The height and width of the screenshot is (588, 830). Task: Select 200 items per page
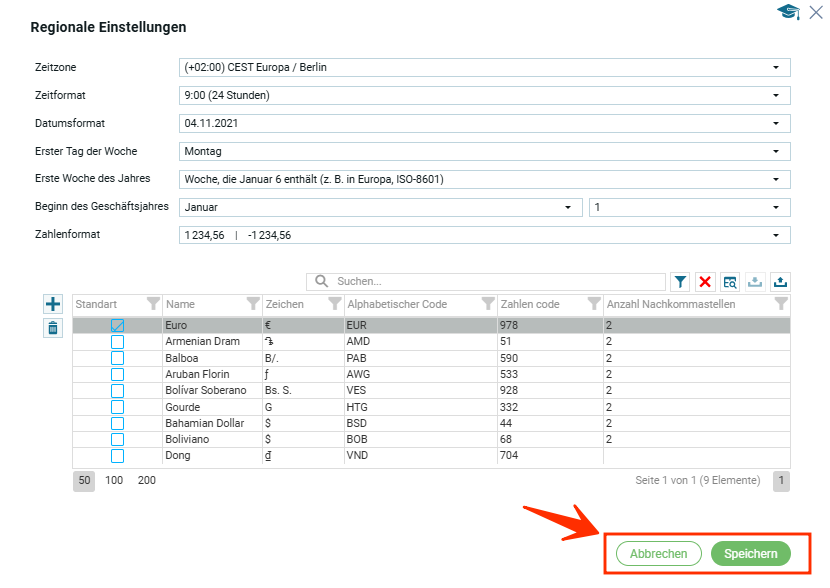pyautogui.click(x=147, y=480)
